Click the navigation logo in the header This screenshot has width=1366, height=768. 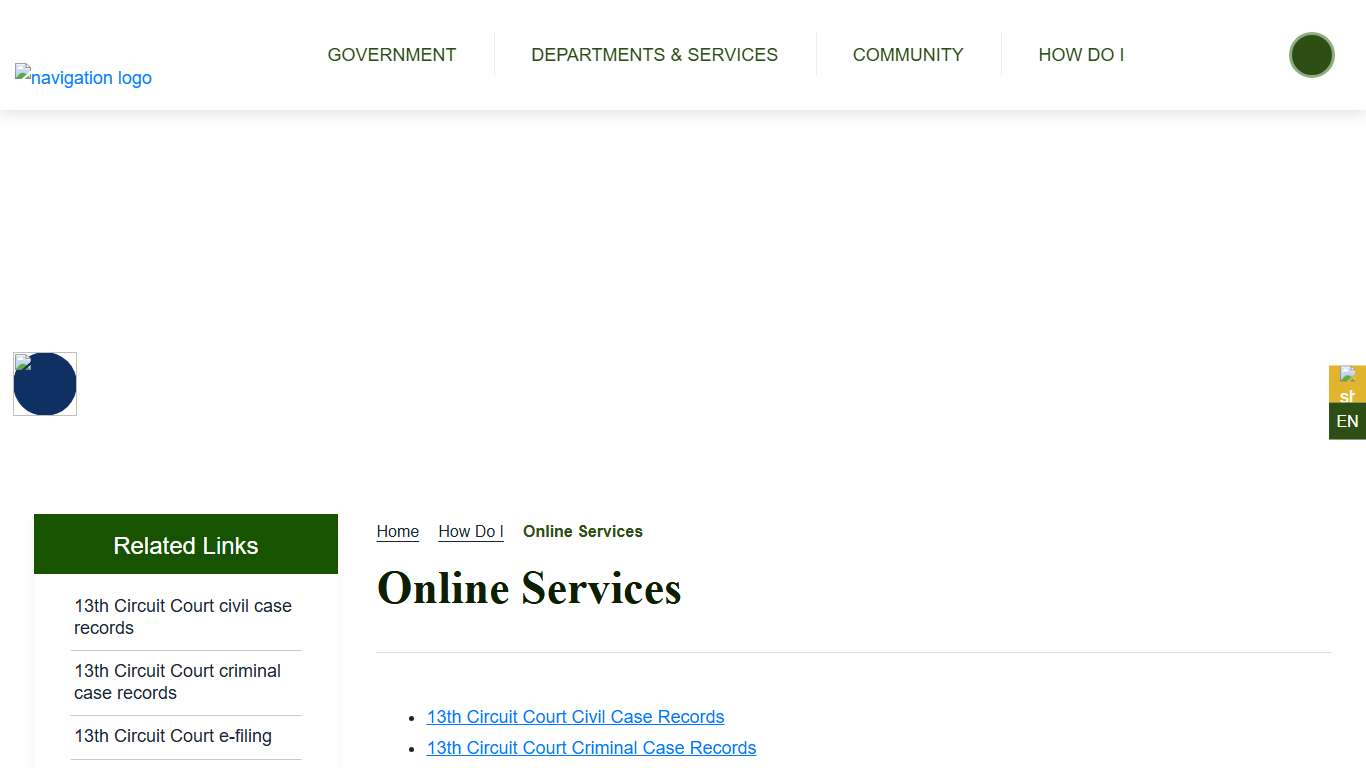(x=83, y=77)
